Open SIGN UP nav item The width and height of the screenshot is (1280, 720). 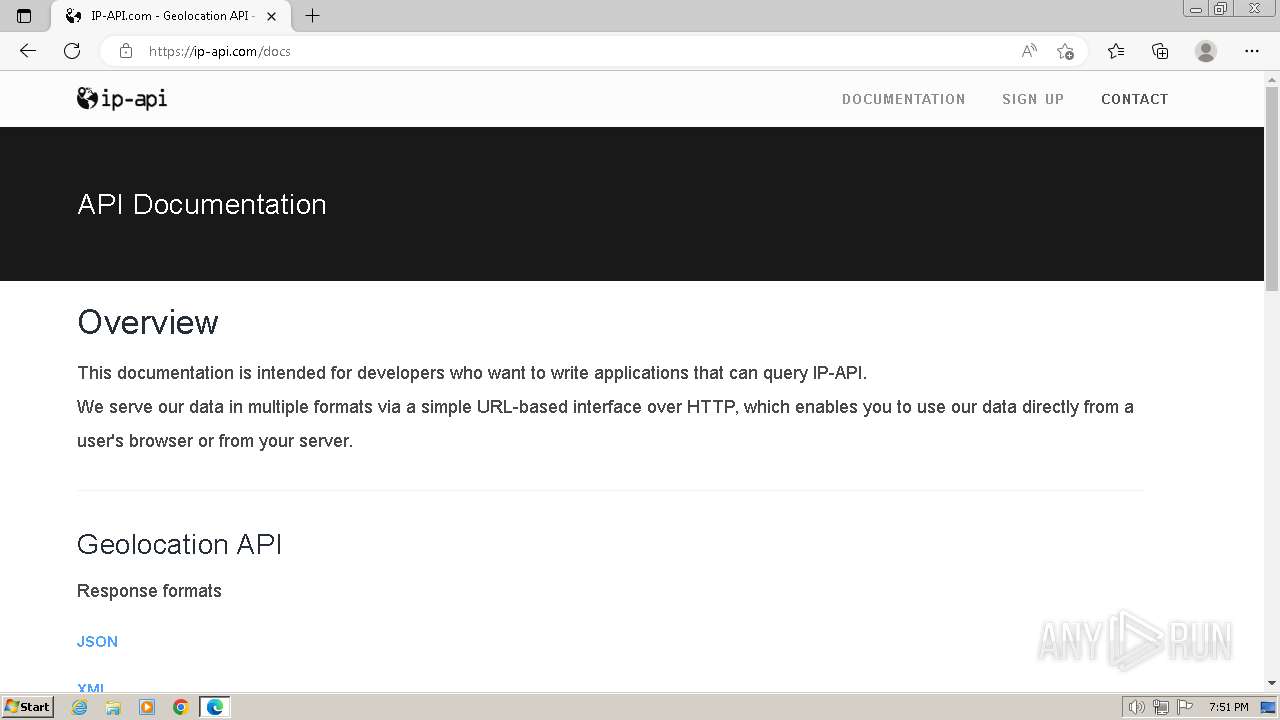point(1033,99)
